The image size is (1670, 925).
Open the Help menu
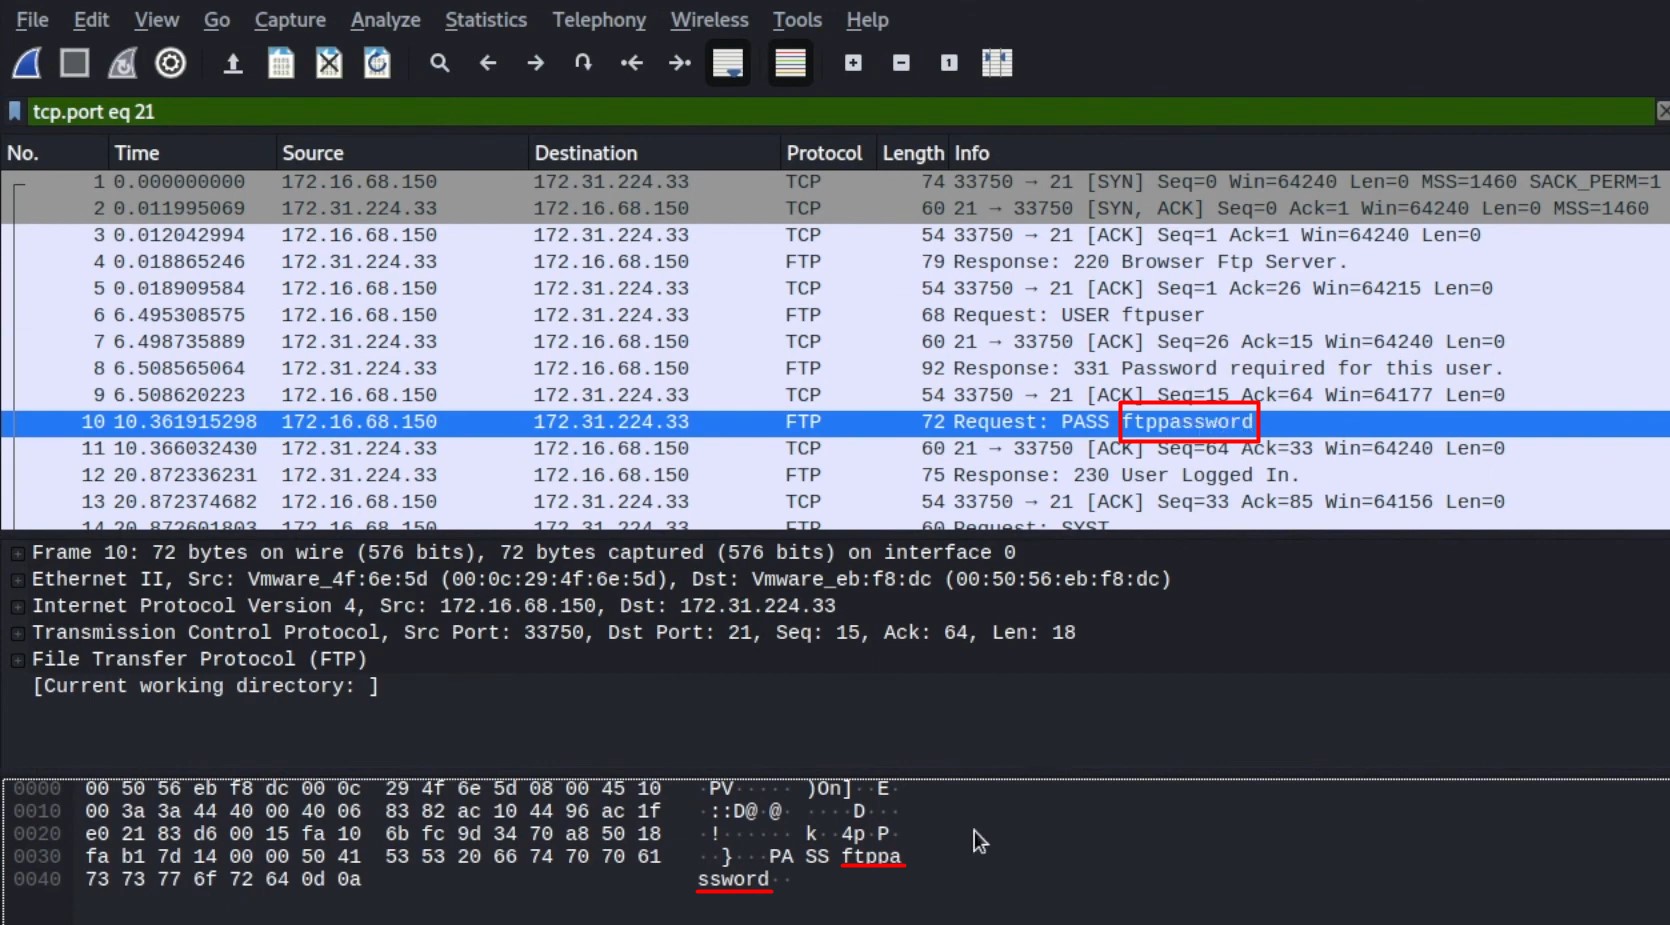click(x=867, y=20)
